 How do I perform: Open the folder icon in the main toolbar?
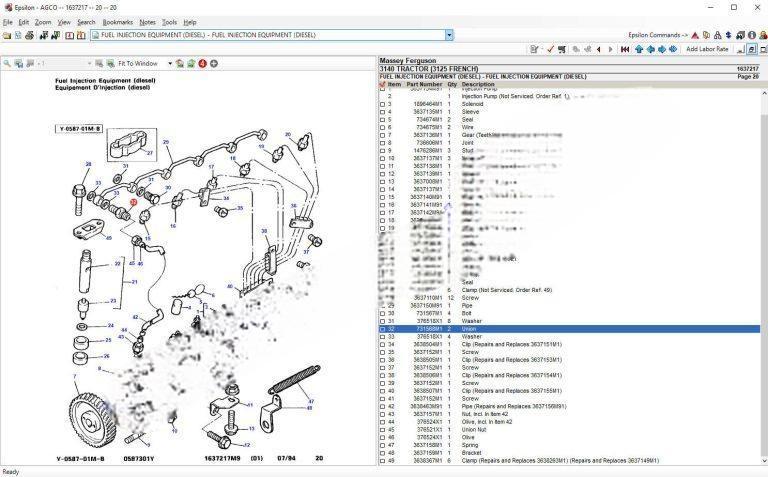tap(7, 35)
